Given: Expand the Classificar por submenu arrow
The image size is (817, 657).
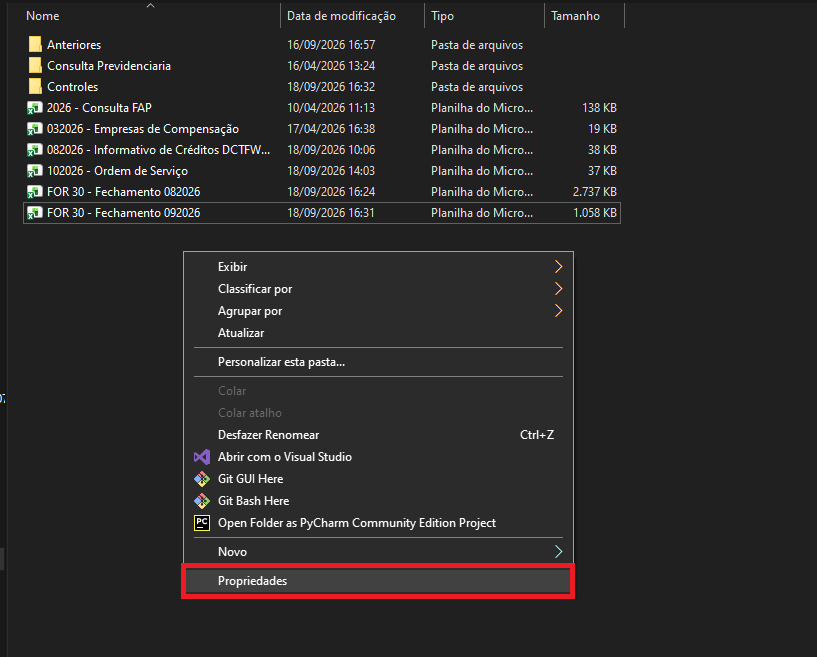Looking at the screenshot, I should tap(558, 289).
